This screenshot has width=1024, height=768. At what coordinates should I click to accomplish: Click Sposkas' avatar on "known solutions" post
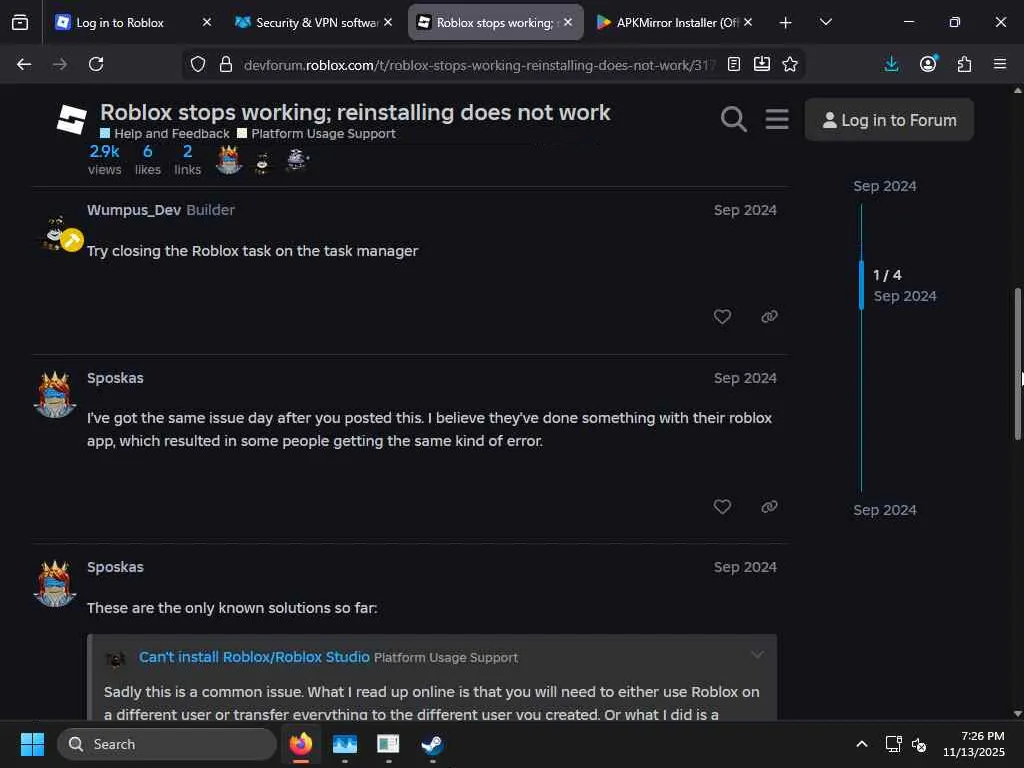(55, 584)
